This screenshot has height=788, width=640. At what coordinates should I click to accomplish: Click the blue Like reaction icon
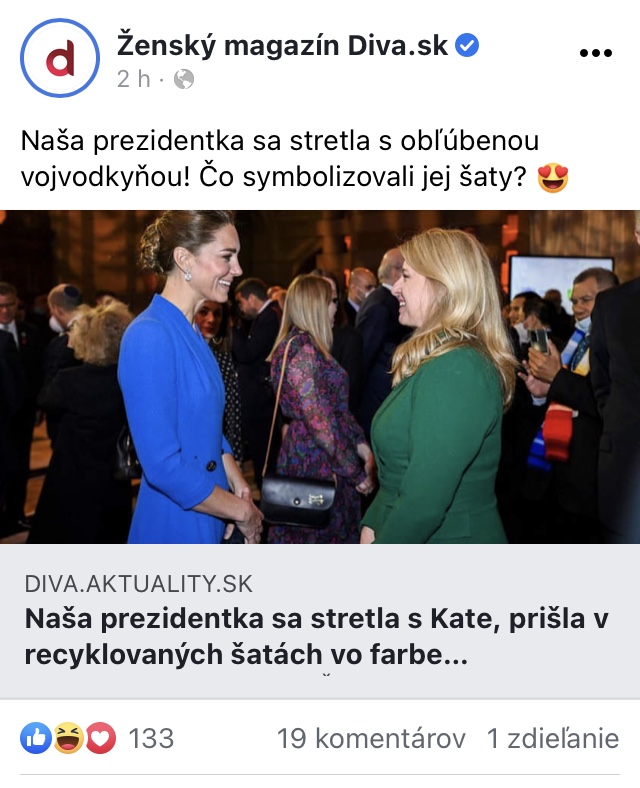(36, 738)
